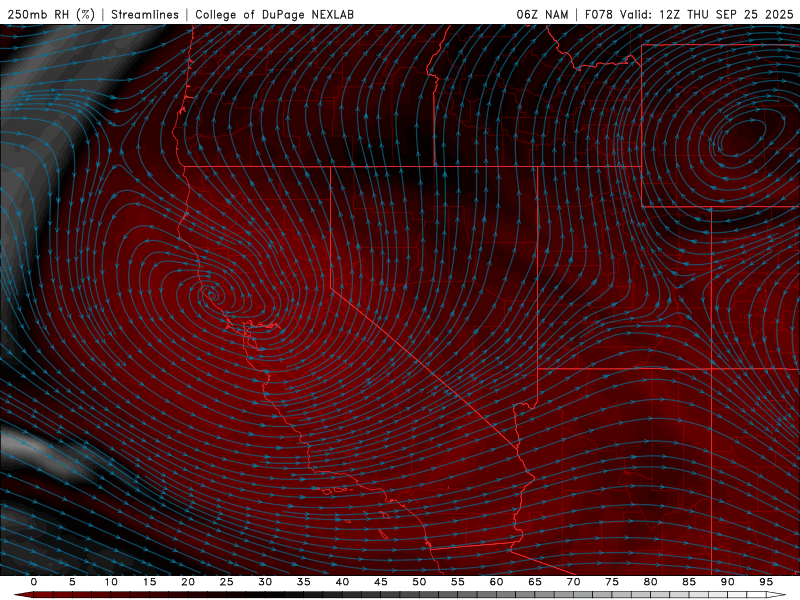The width and height of the screenshot is (800, 600).
Task: Click the 0 value on the colorbar
Action: click(x=34, y=582)
